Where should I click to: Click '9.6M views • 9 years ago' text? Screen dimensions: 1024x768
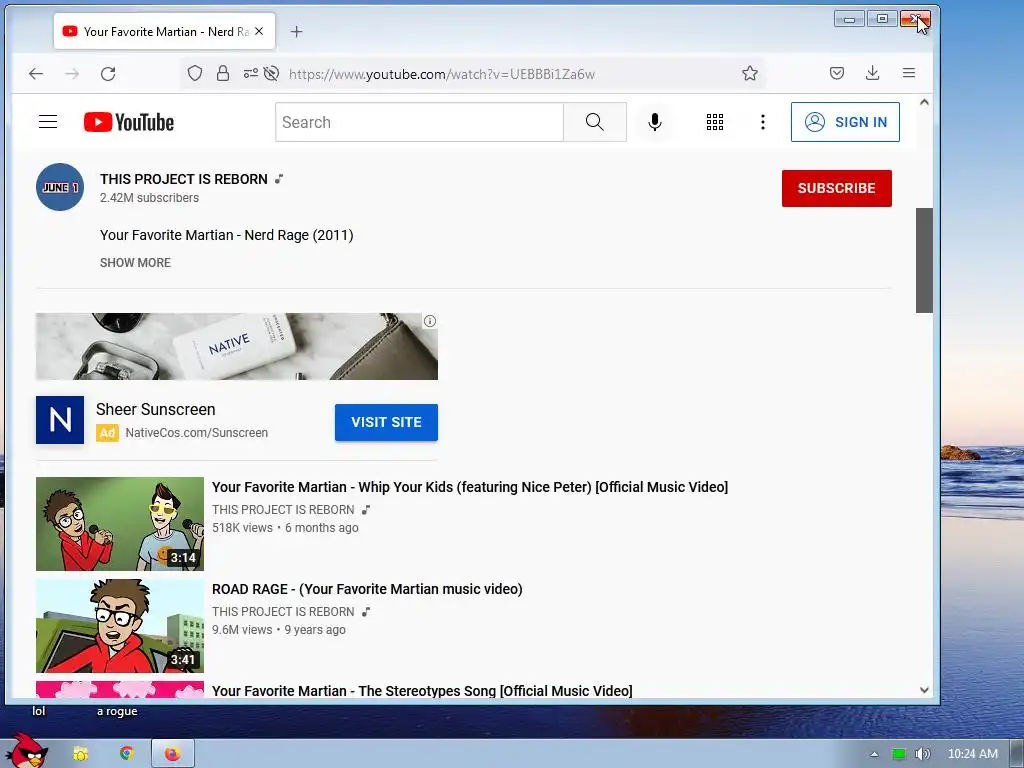(279, 630)
